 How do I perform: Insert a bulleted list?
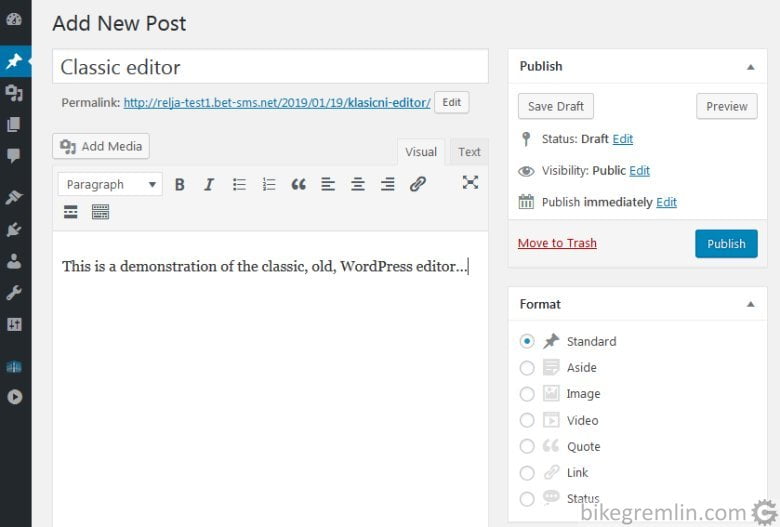[239, 185]
